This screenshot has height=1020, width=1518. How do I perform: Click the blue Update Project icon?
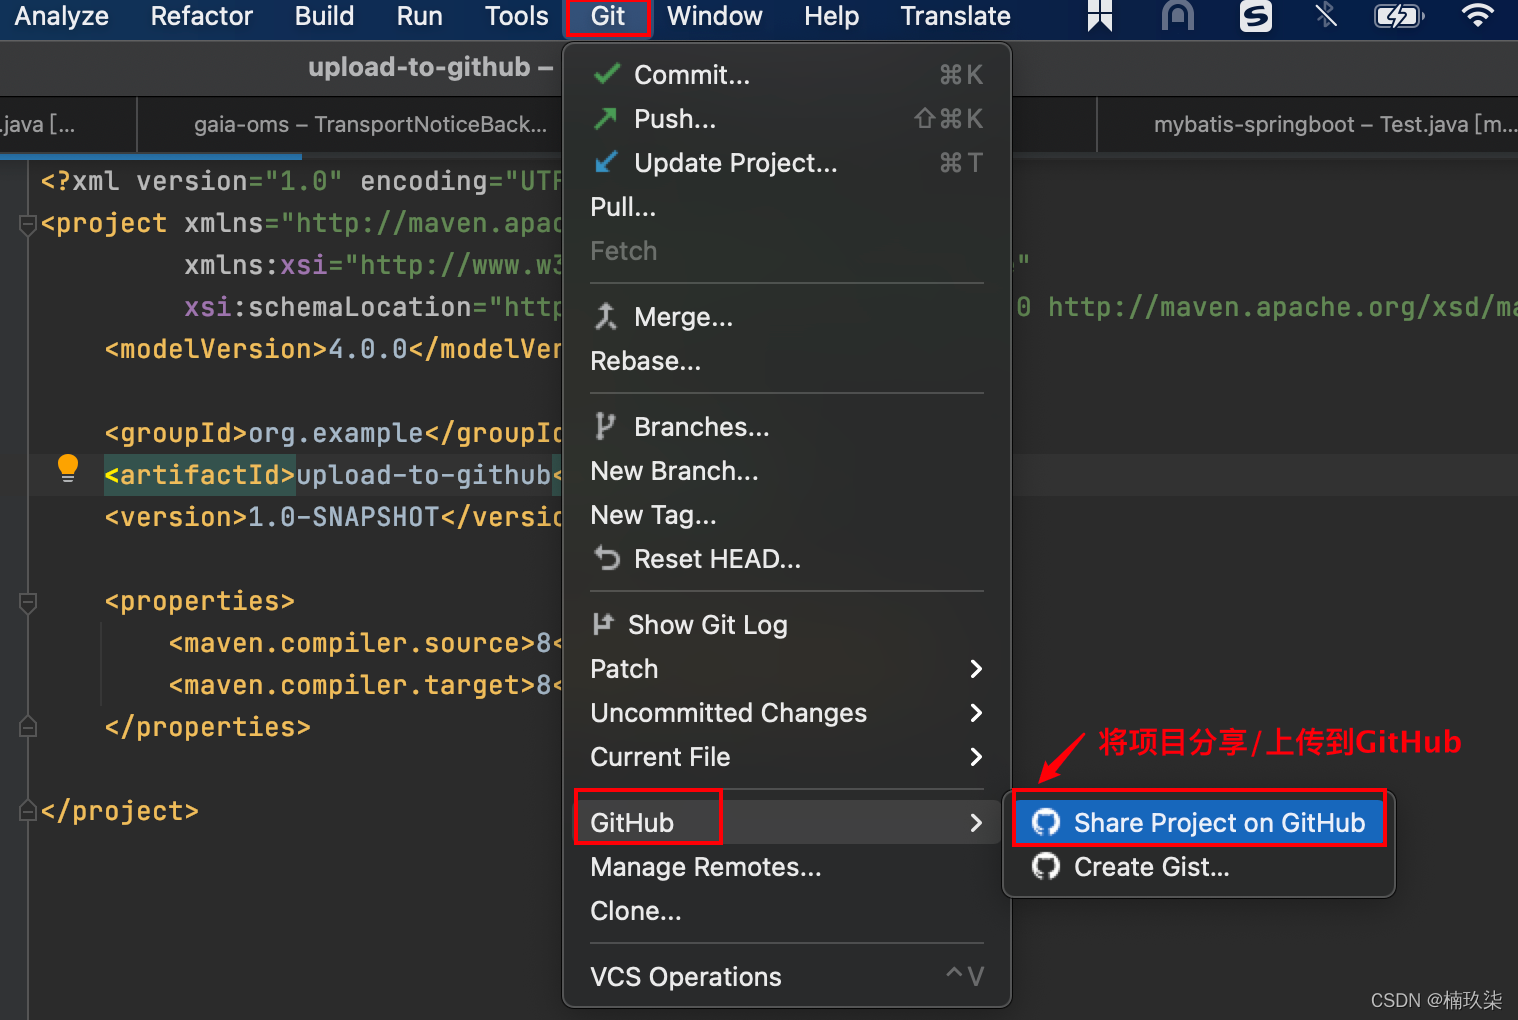point(605,162)
